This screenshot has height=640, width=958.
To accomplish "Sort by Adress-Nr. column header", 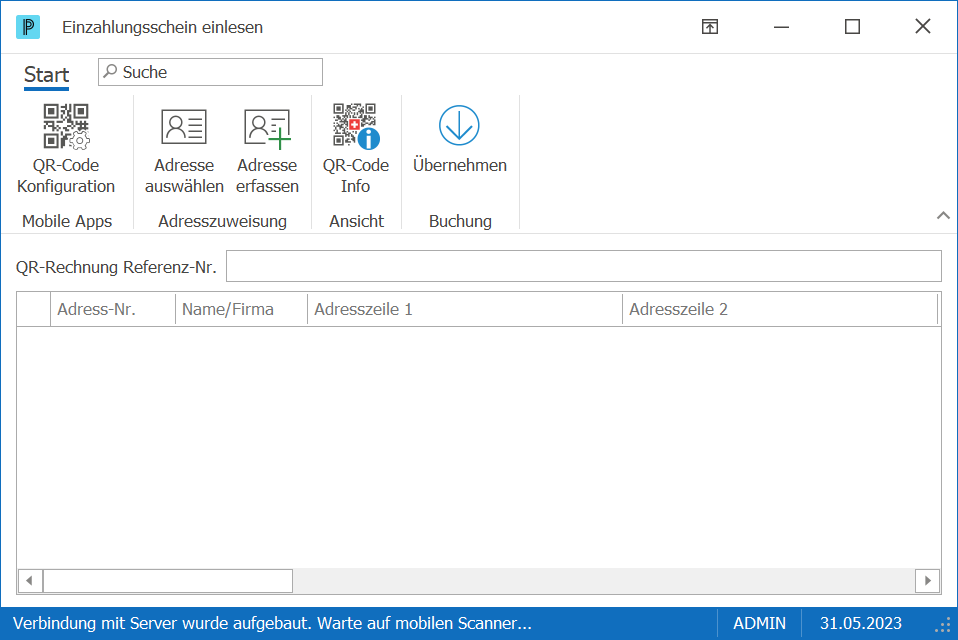I will pyautogui.click(x=113, y=309).
